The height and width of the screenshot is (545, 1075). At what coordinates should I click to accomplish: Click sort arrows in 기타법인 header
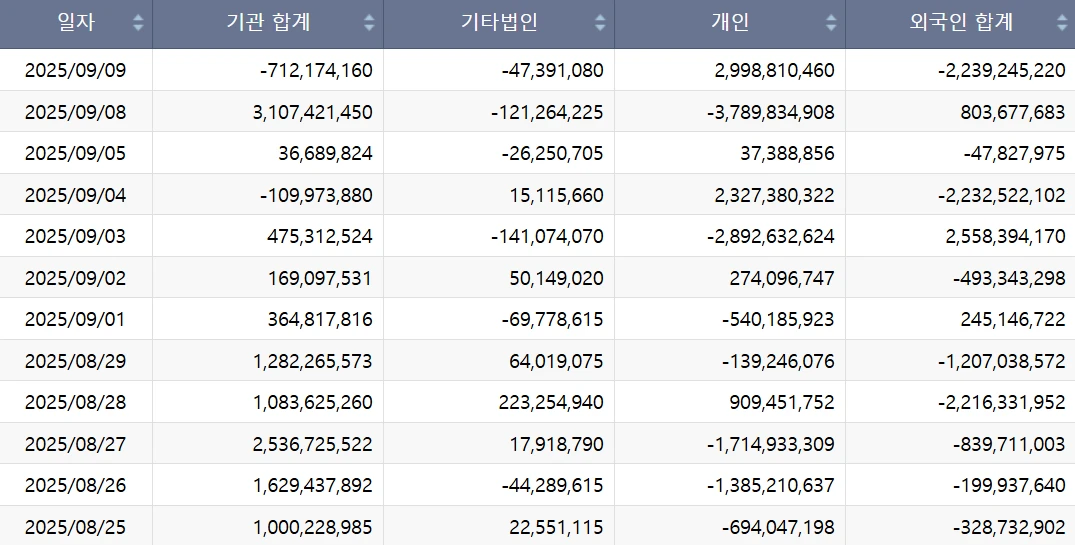[600, 23]
